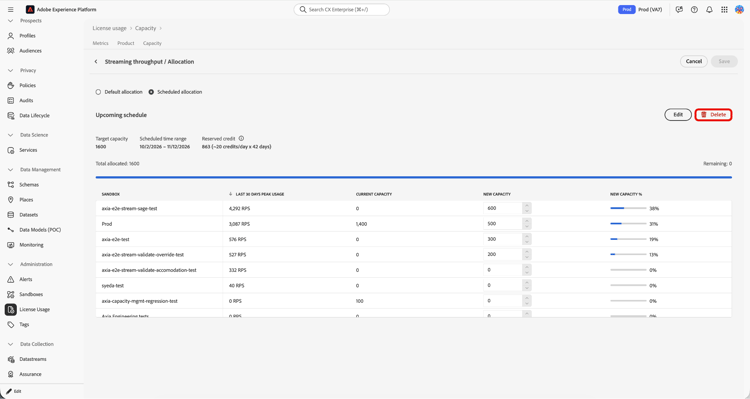Go to Schemas in sidebar
750x399 pixels.
pyautogui.click(x=29, y=185)
